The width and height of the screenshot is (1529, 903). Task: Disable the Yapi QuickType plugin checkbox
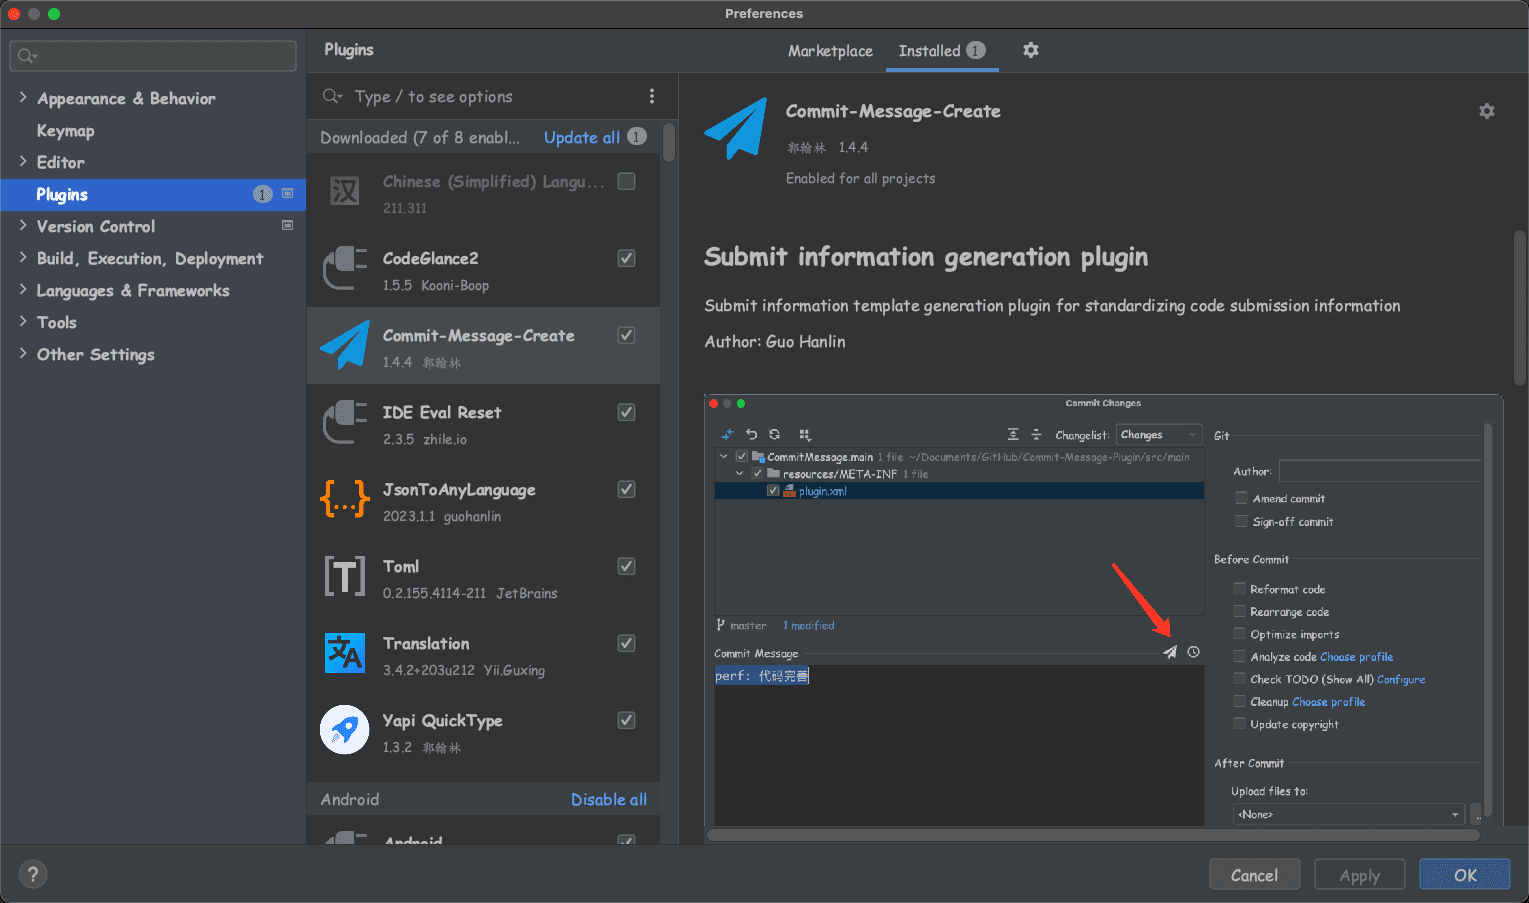click(x=627, y=720)
